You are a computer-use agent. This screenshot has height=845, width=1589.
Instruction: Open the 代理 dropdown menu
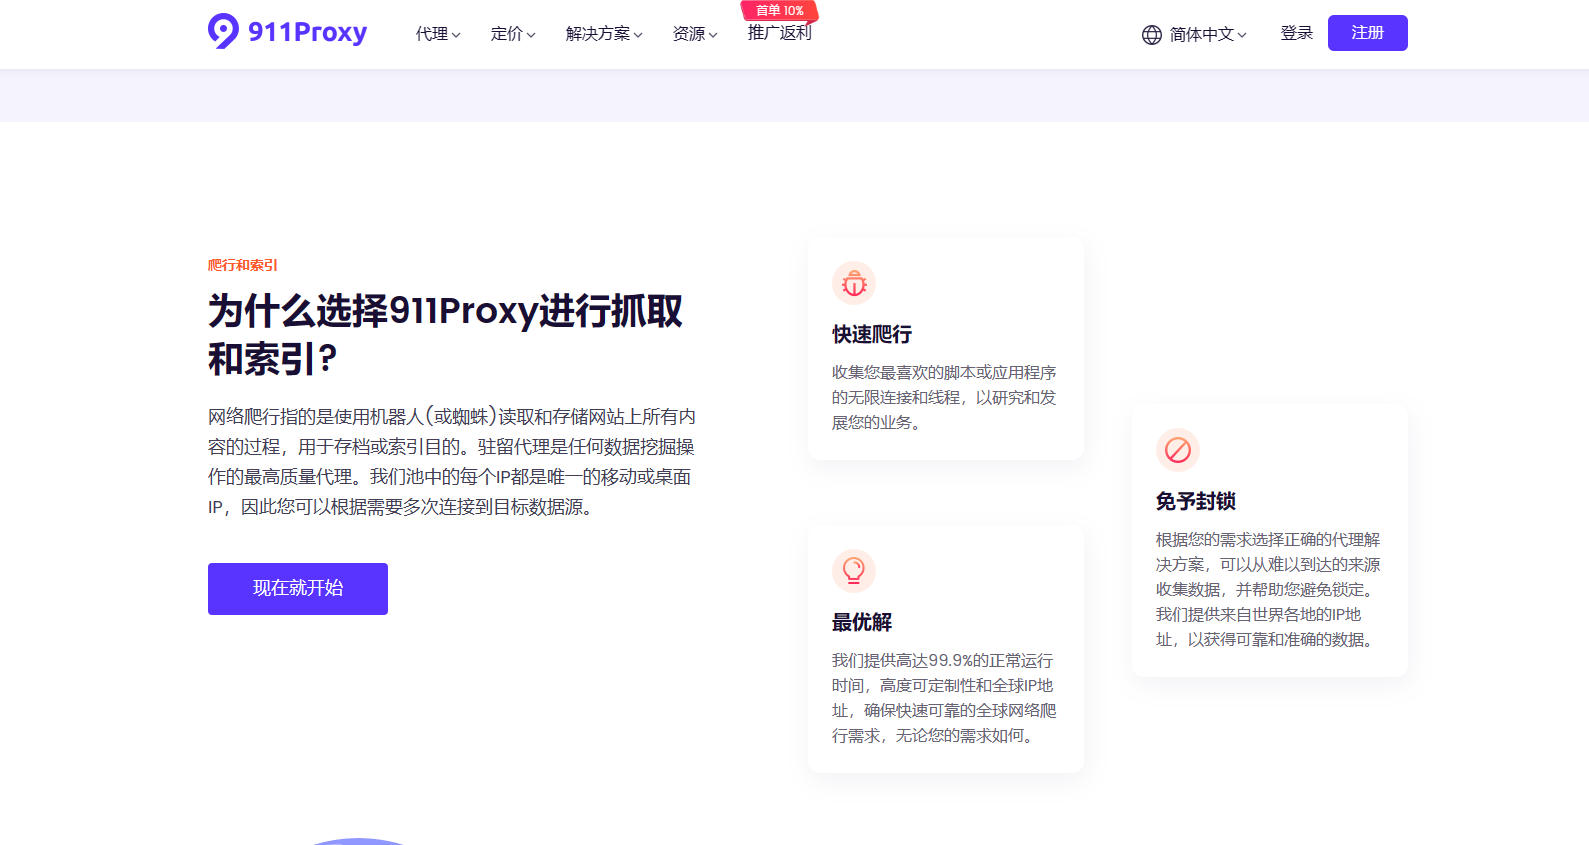point(438,34)
